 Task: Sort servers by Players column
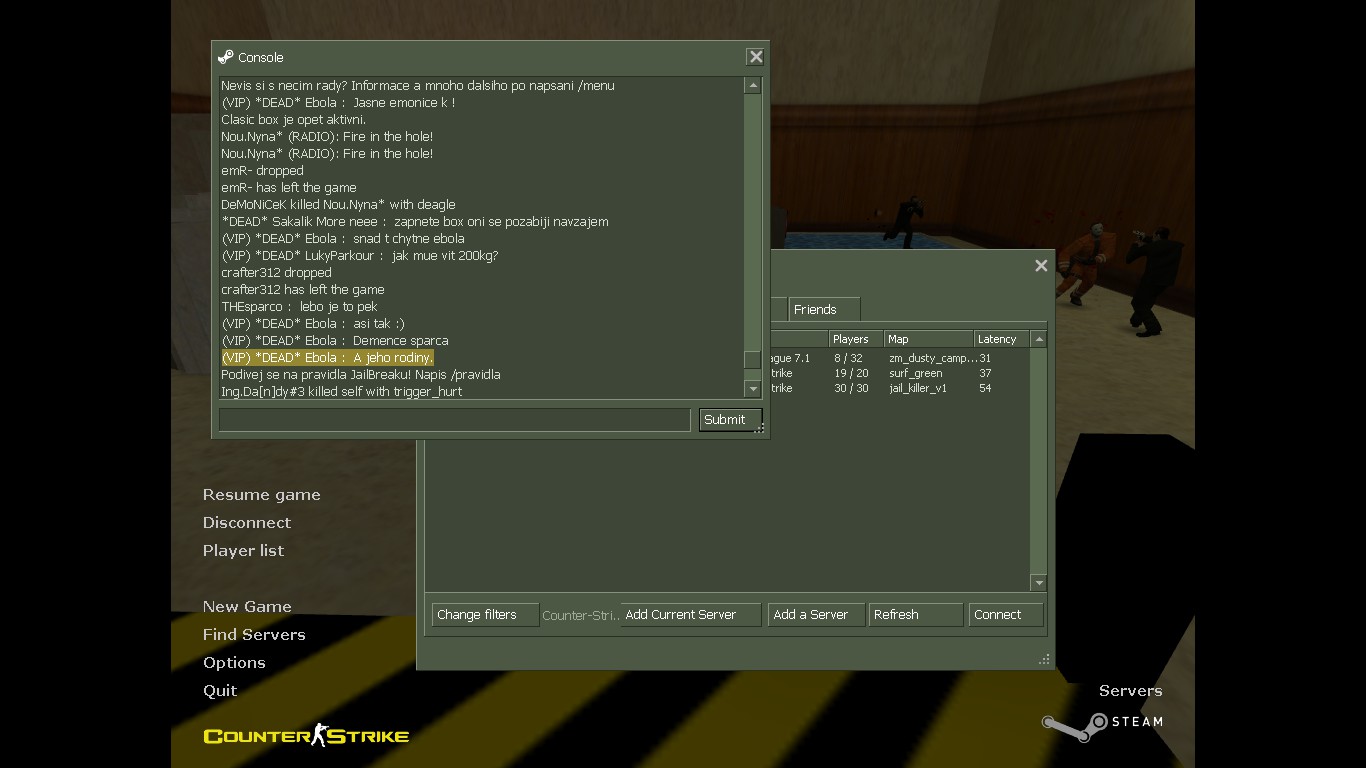pyautogui.click(x=856, y=339)
